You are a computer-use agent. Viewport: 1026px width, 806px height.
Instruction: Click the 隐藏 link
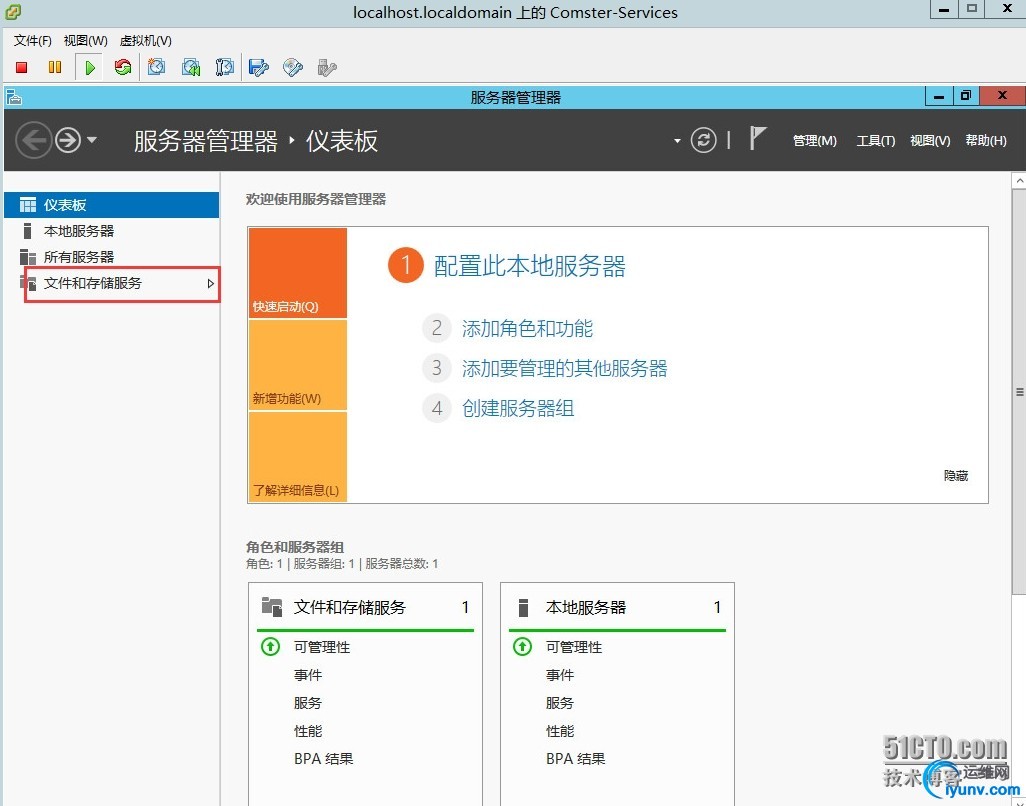click(x=956, y=476)
